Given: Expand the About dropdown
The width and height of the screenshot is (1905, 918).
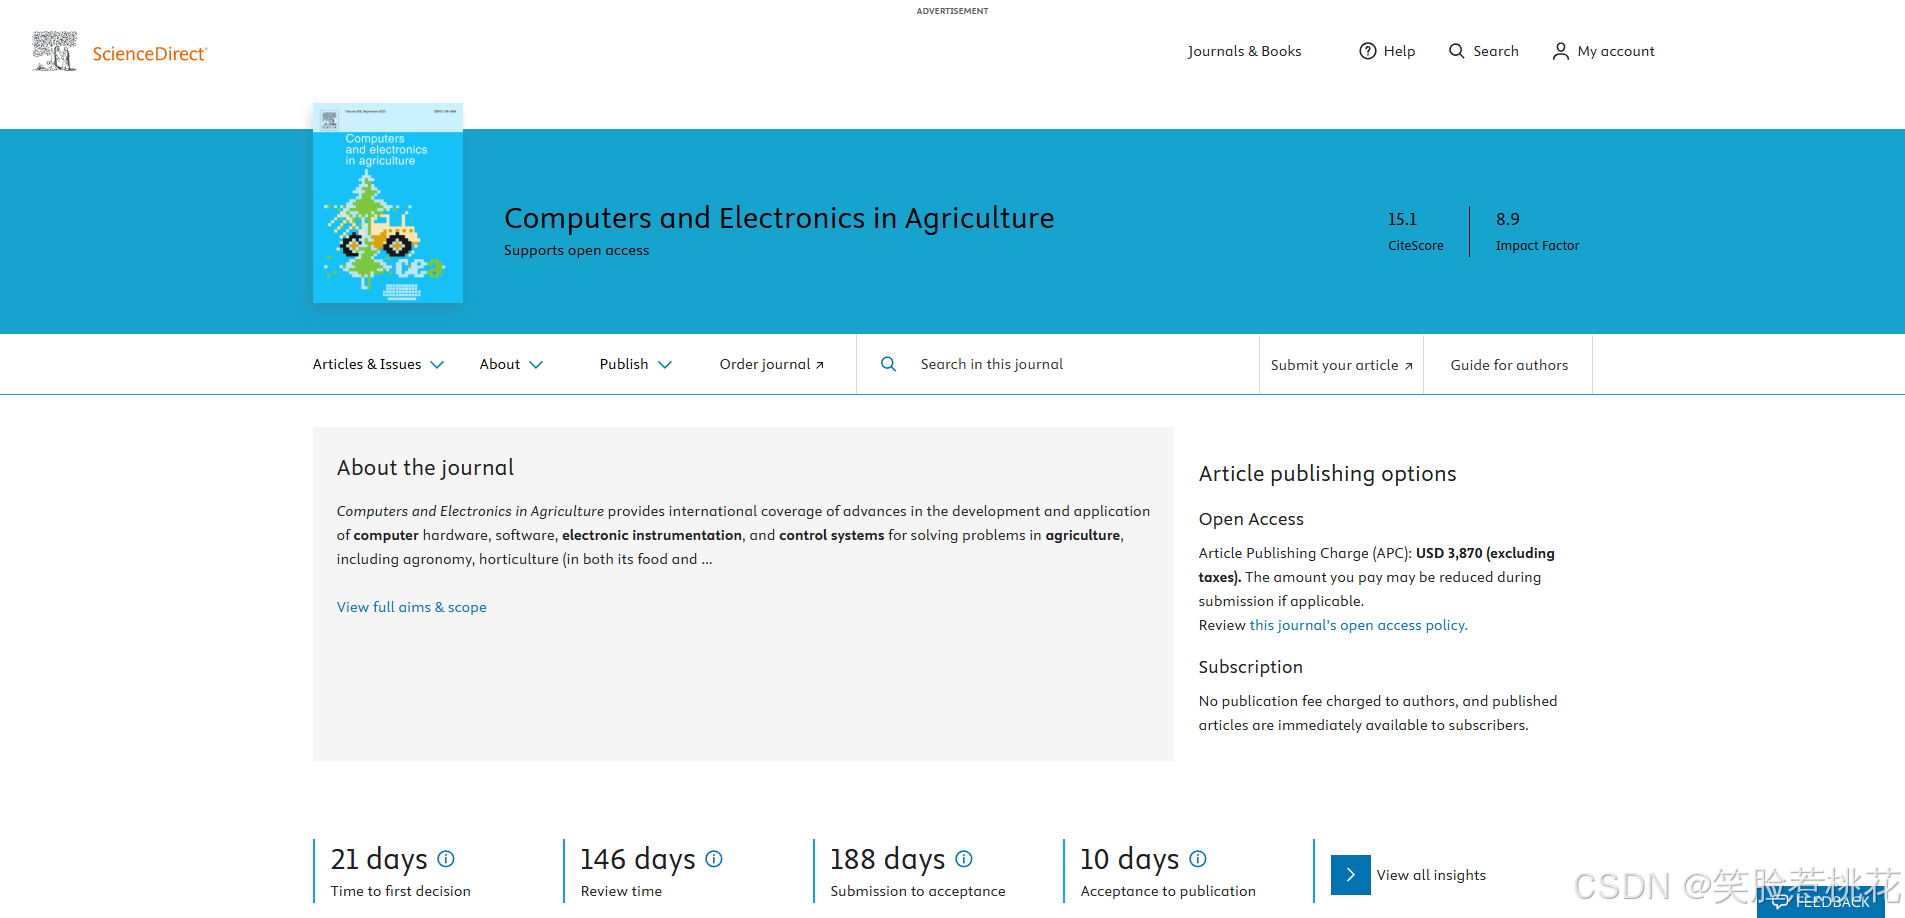Looking at the screenshot, I should click(x=511, y=364).
